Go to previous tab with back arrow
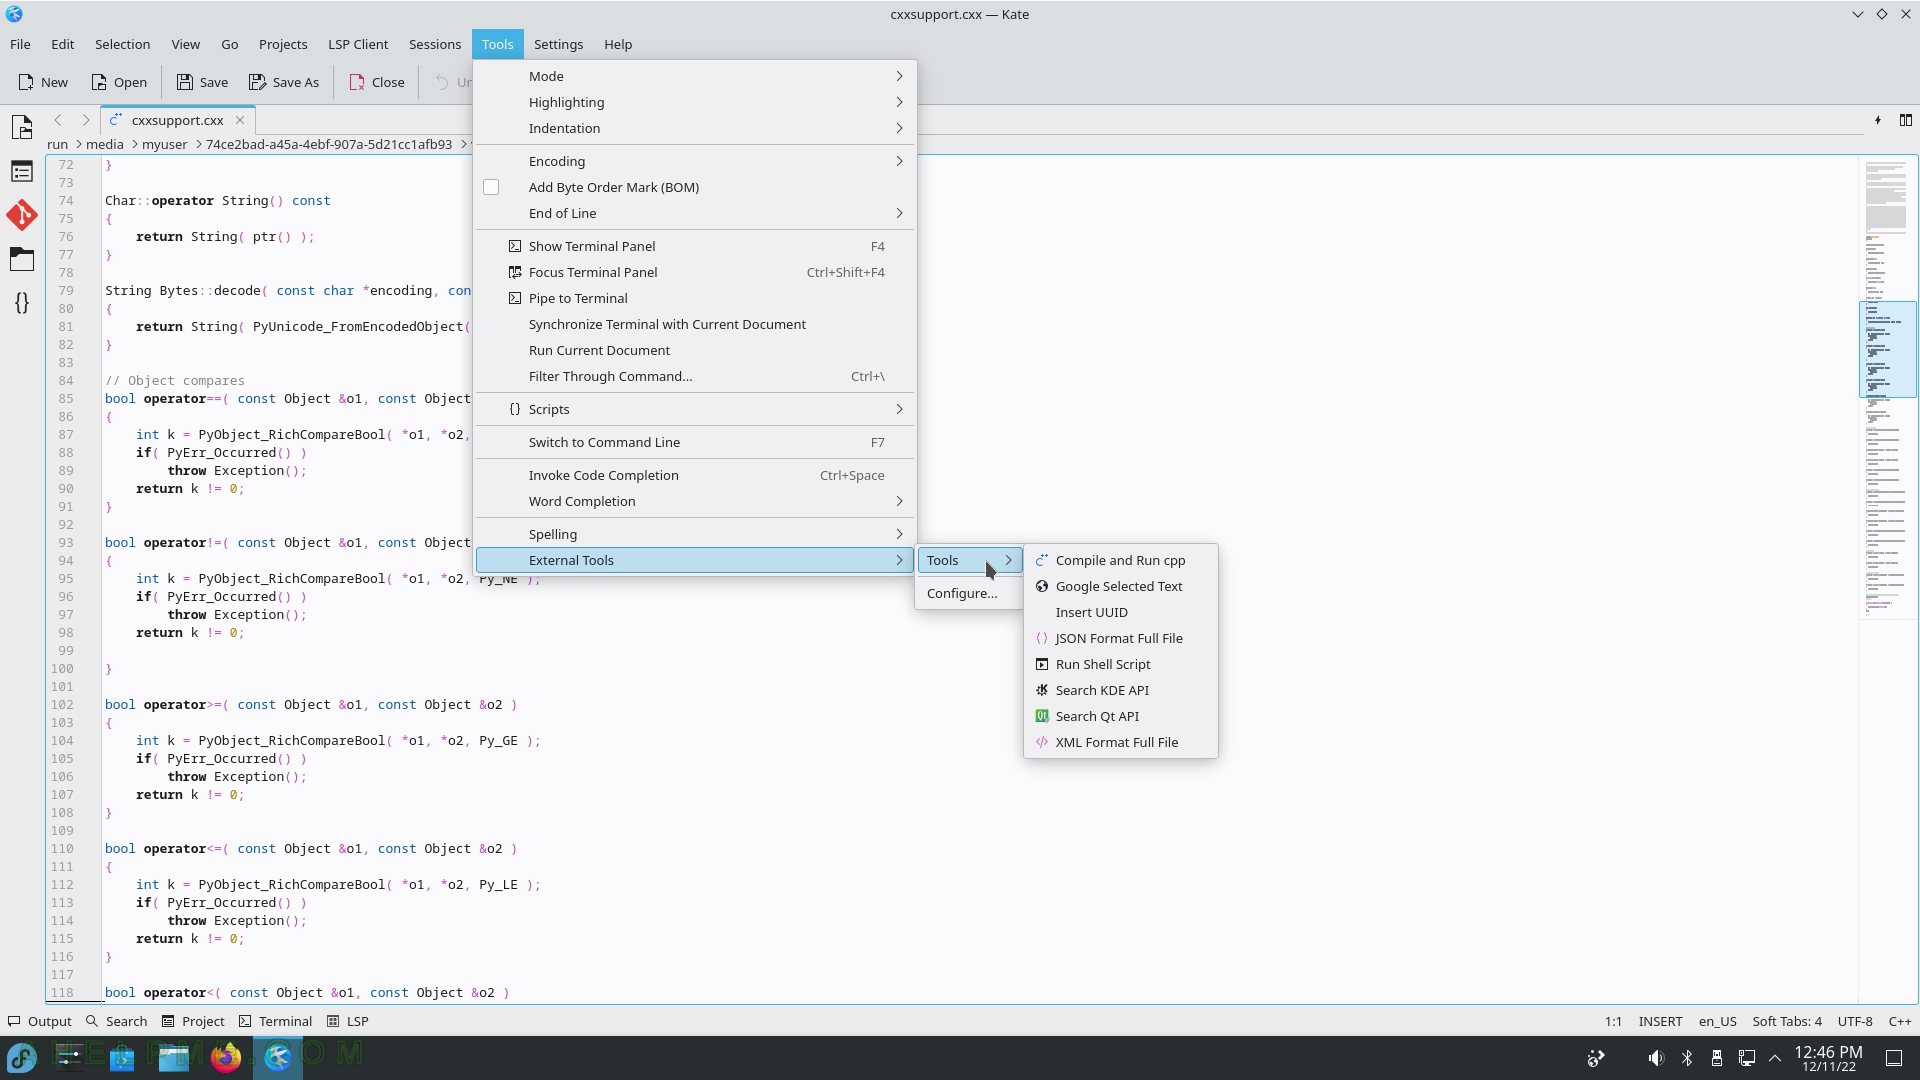The width and height of the screenshot is (1920, 1080). 58,120
